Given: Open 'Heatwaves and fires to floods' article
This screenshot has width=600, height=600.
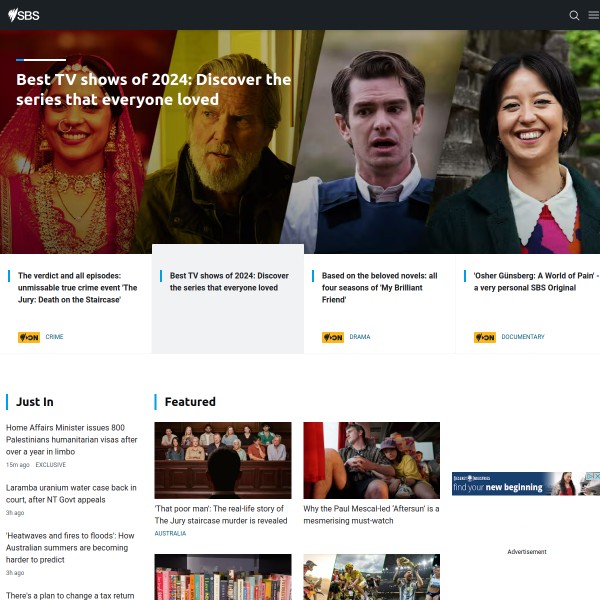Looking at the screenshot, I should [70, 547].
